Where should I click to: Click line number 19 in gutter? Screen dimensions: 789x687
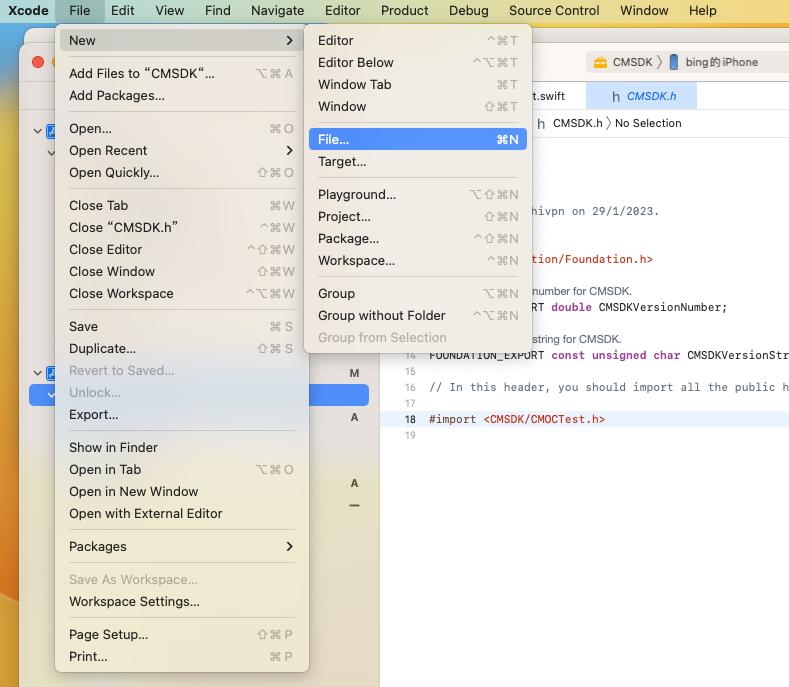410,435
